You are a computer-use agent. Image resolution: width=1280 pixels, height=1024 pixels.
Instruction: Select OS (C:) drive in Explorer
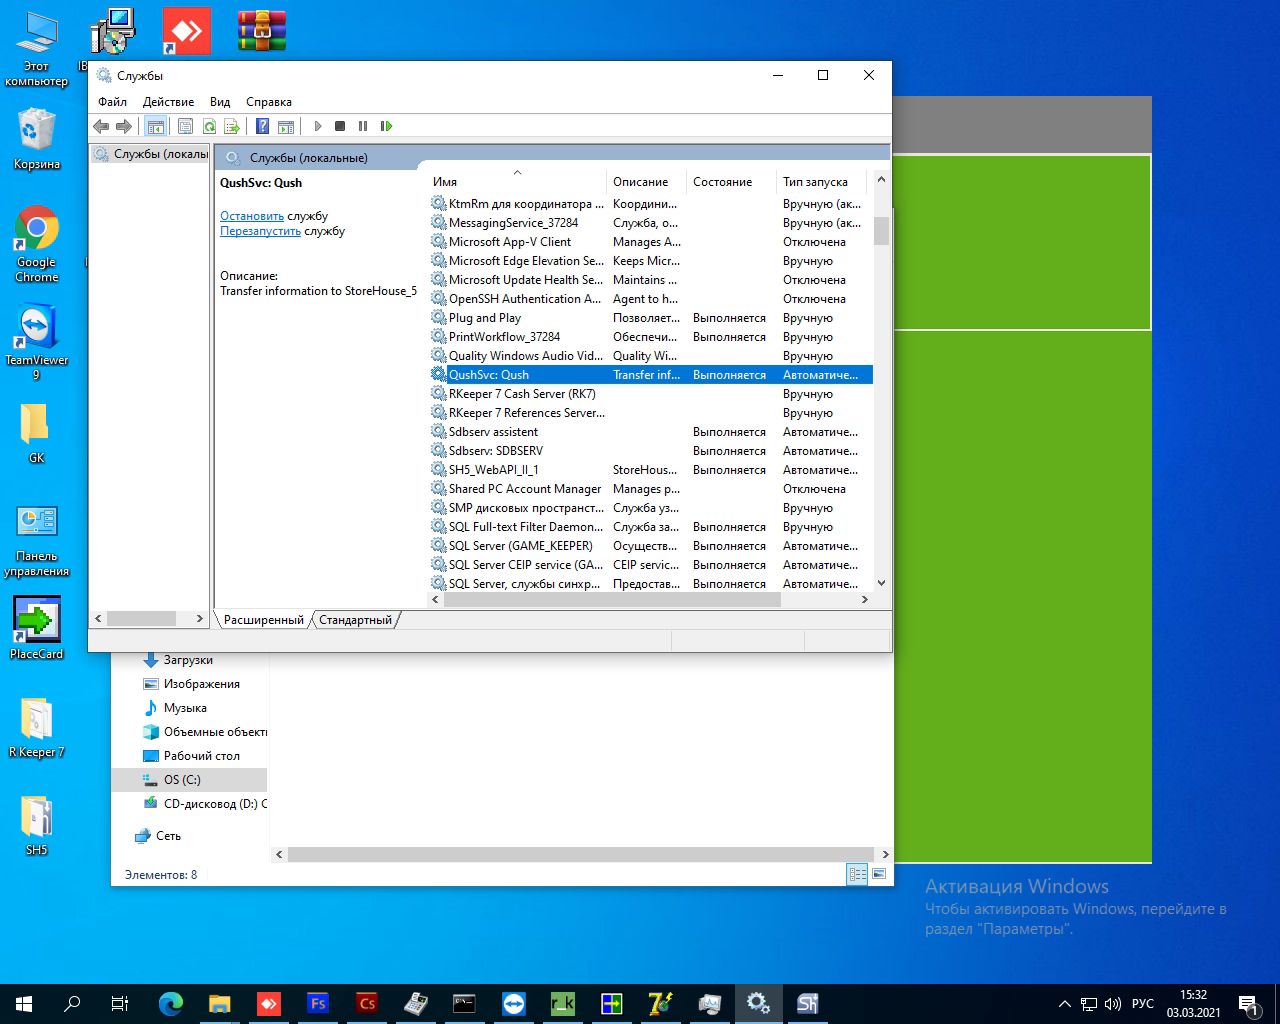point(189,780)
